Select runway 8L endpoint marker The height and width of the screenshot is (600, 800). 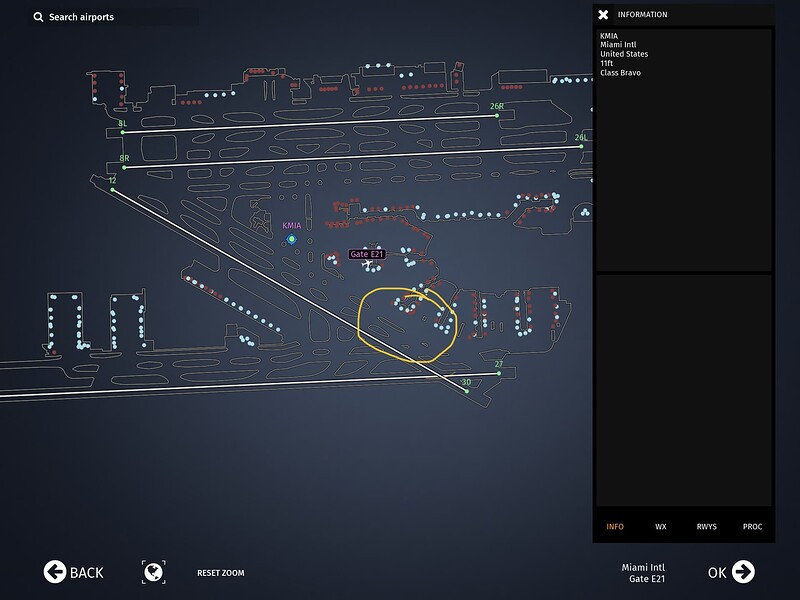click(x=122, y=132)
